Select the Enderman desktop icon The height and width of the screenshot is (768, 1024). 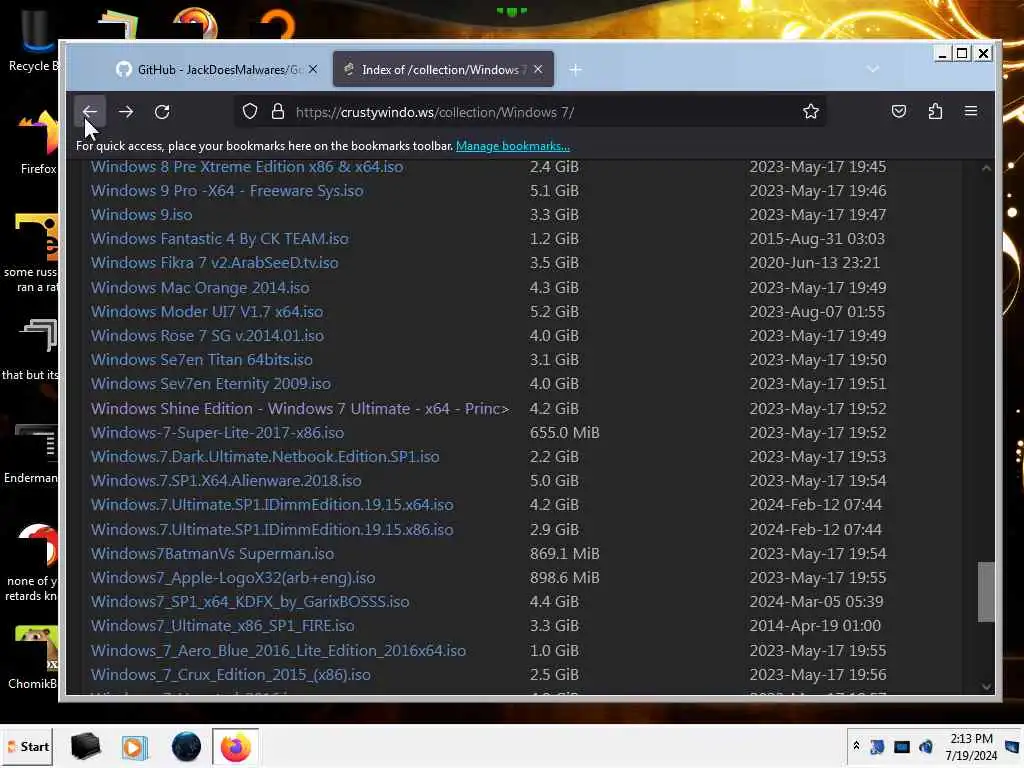pyautogui.click(x=31, y=453)
